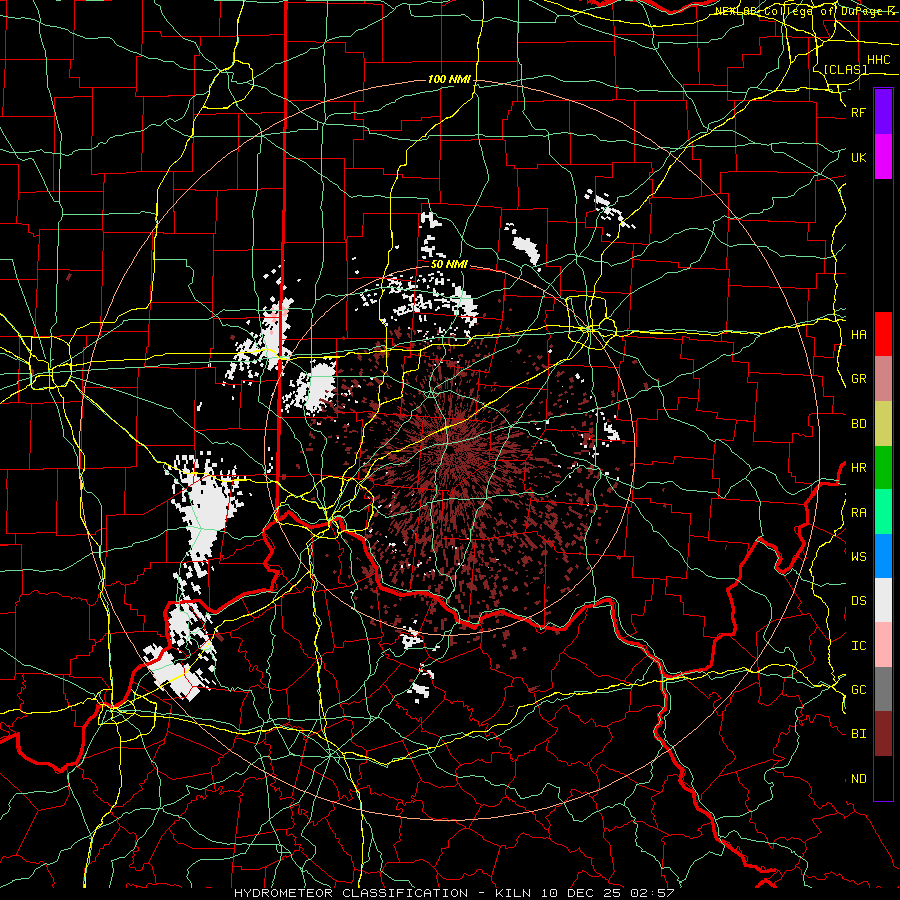
Task: Click the red HA legend color swatch
Action: tap(883, 334)
